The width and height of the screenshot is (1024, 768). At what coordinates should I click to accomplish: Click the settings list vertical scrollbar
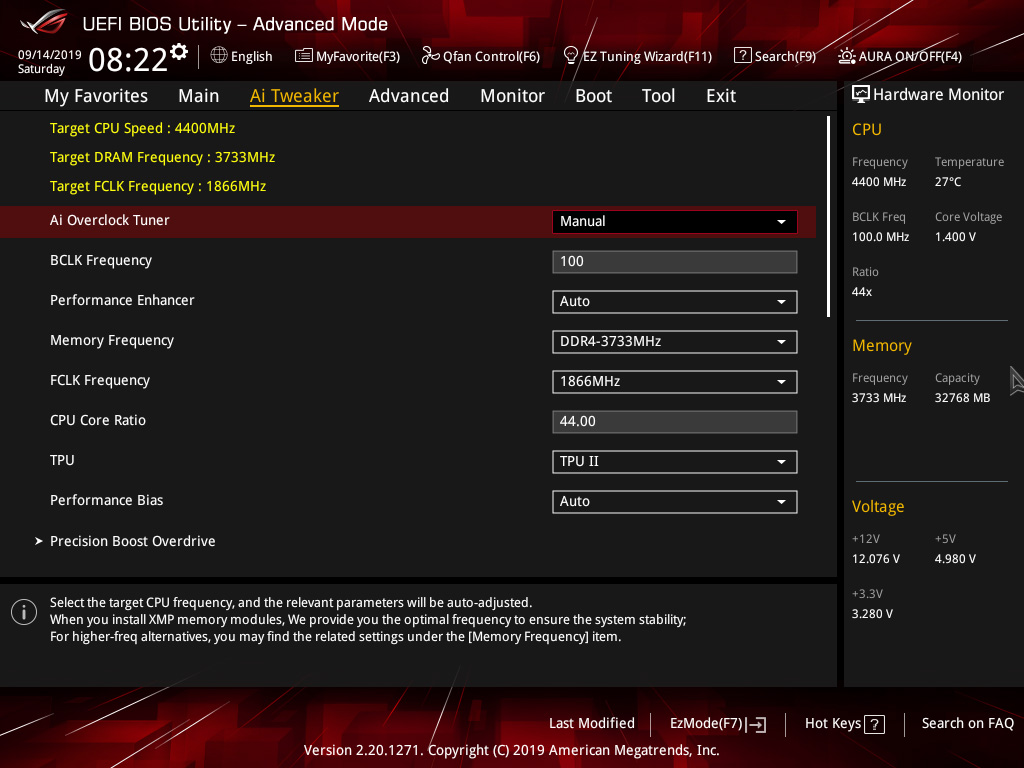[x=828, y=217]
